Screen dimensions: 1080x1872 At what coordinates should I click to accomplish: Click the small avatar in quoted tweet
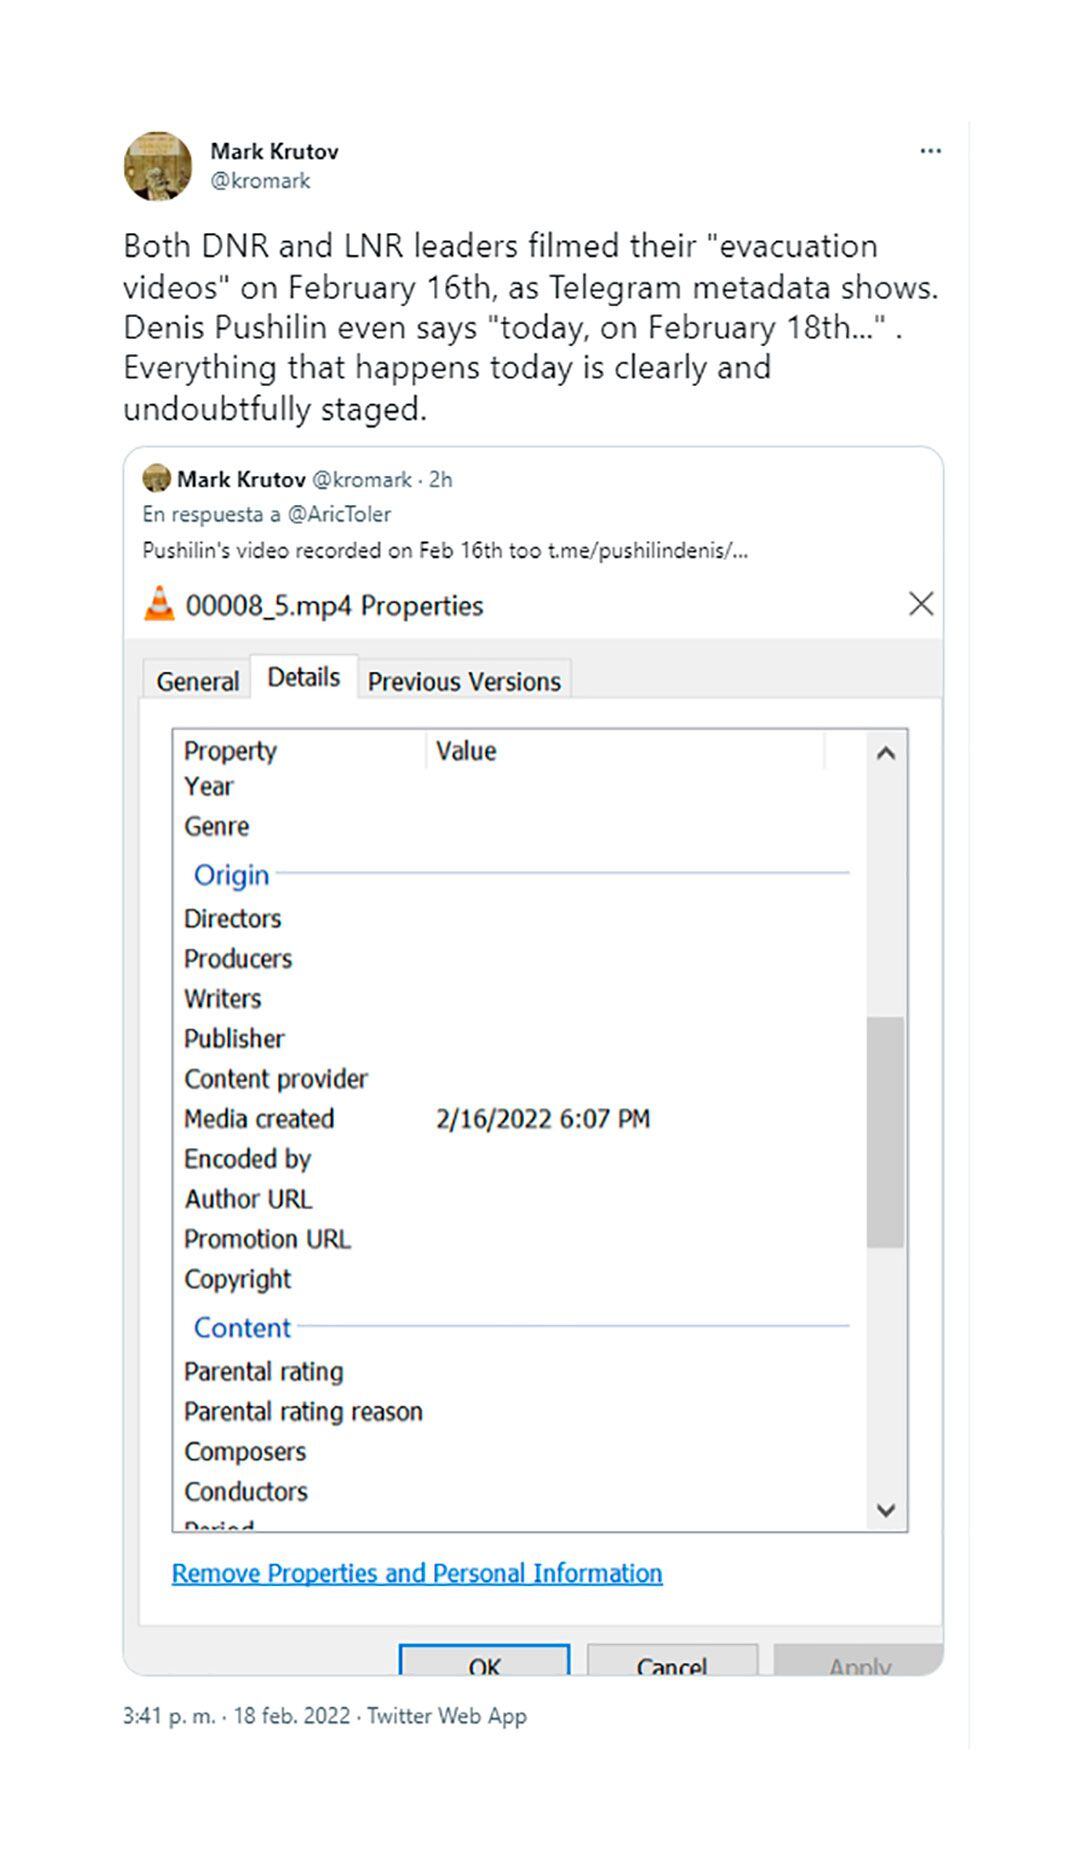point(156,479)
